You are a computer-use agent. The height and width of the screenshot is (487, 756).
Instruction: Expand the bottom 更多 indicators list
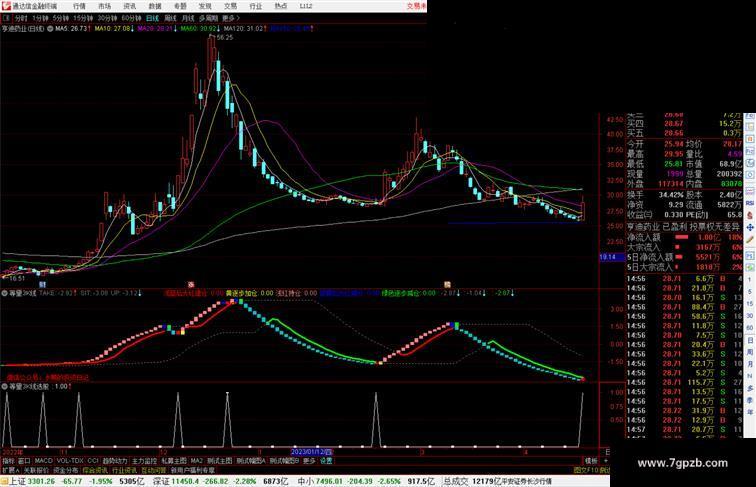[309, 461]
